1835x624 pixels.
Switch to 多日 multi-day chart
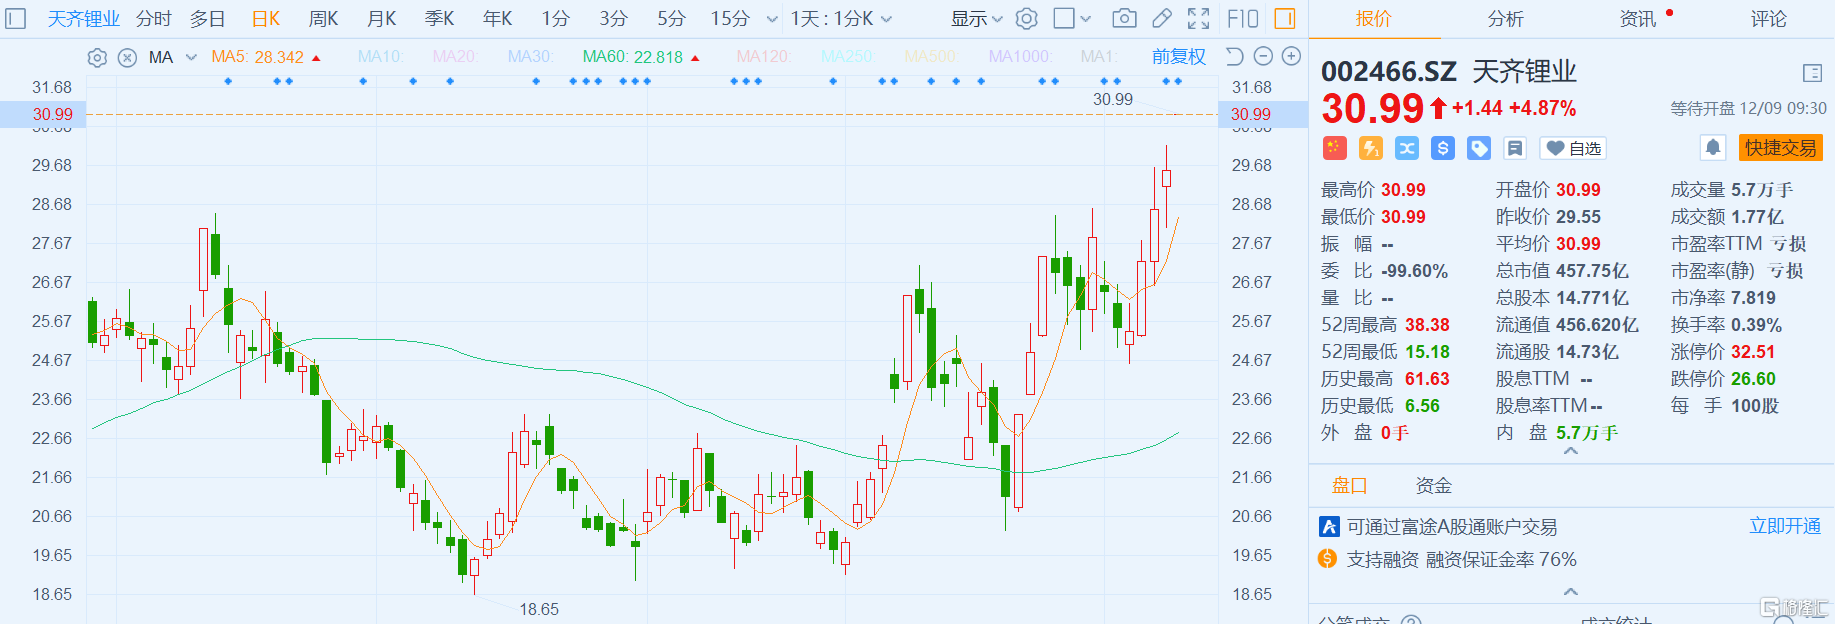pyautogui.click(x=208, y=19)
